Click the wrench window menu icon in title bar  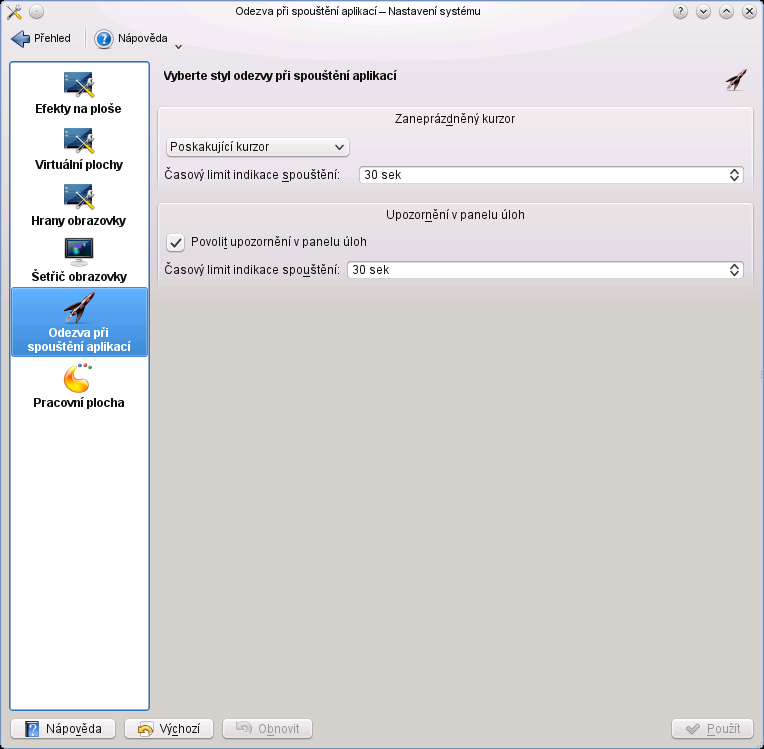tap(15, 11)
